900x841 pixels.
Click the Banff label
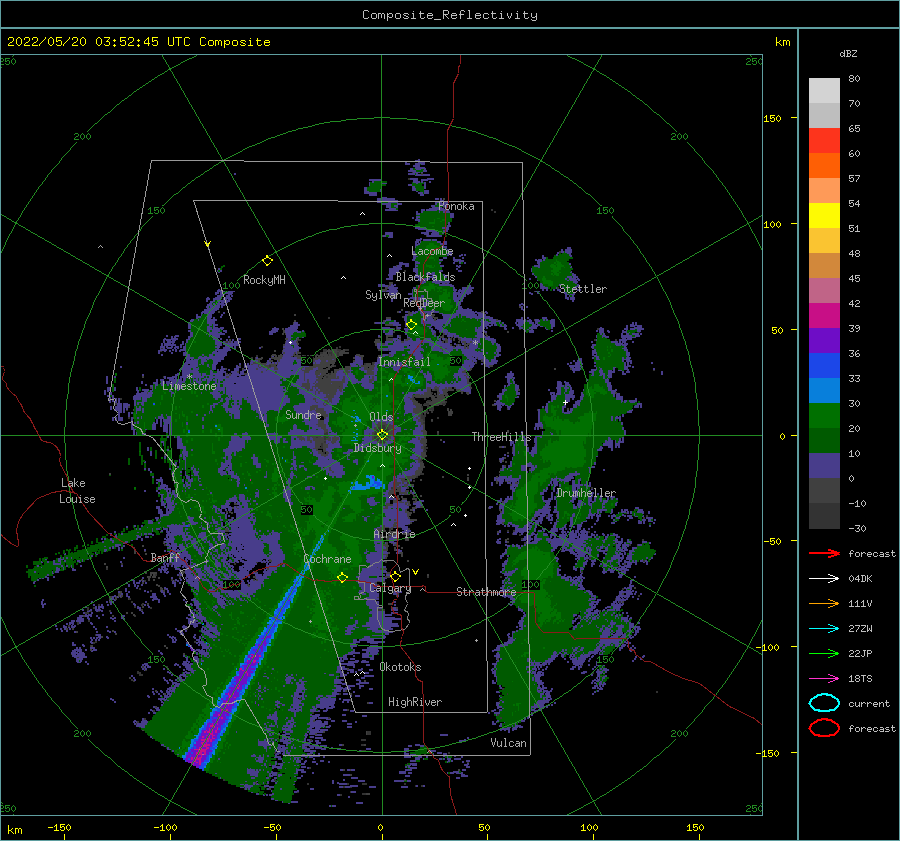165,557
